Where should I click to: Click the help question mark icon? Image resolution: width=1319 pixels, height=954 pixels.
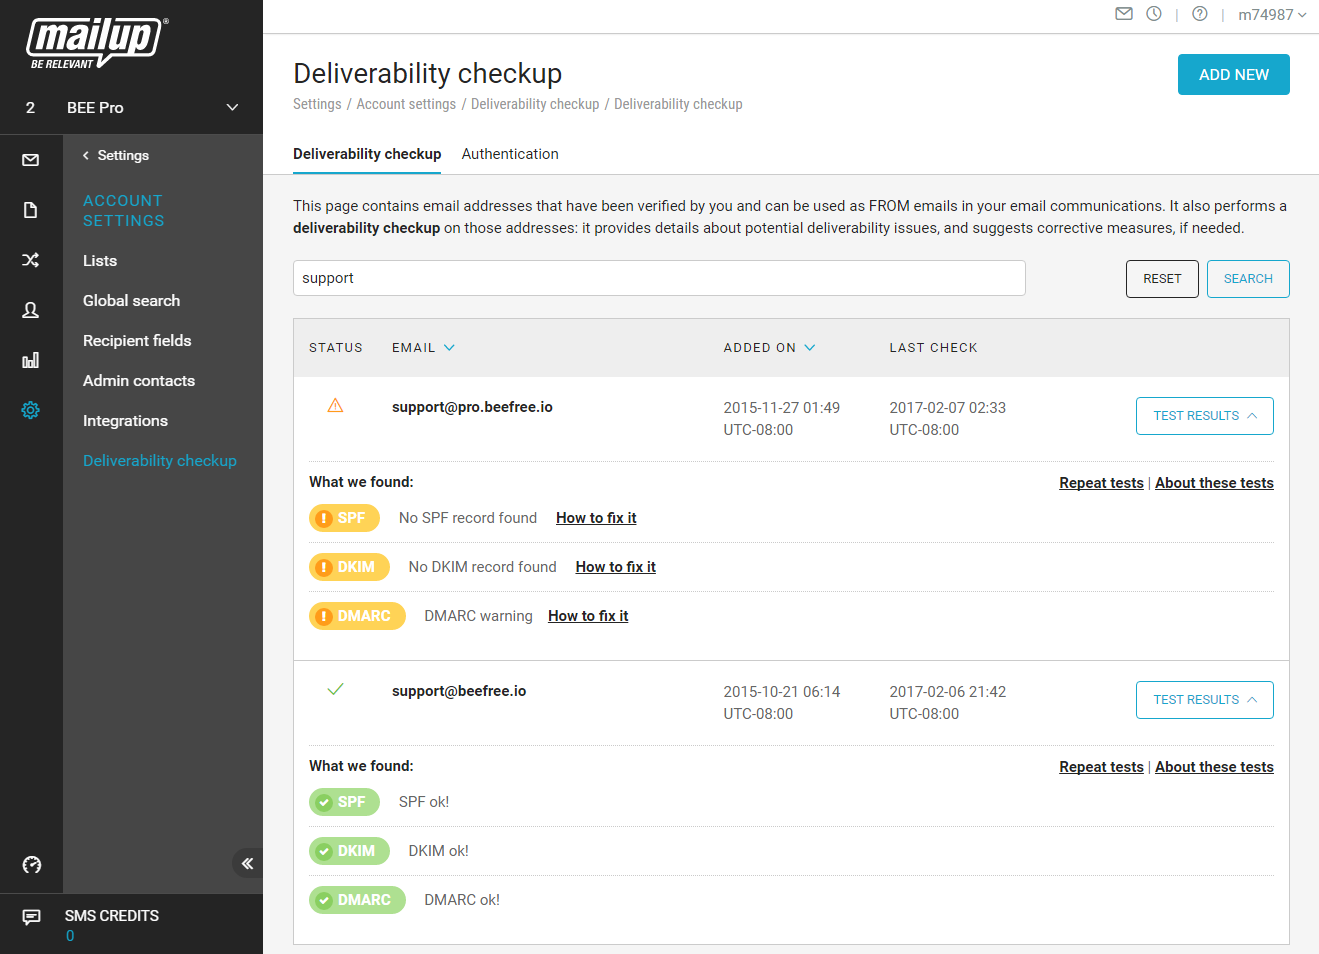[x=1200, y=14]
